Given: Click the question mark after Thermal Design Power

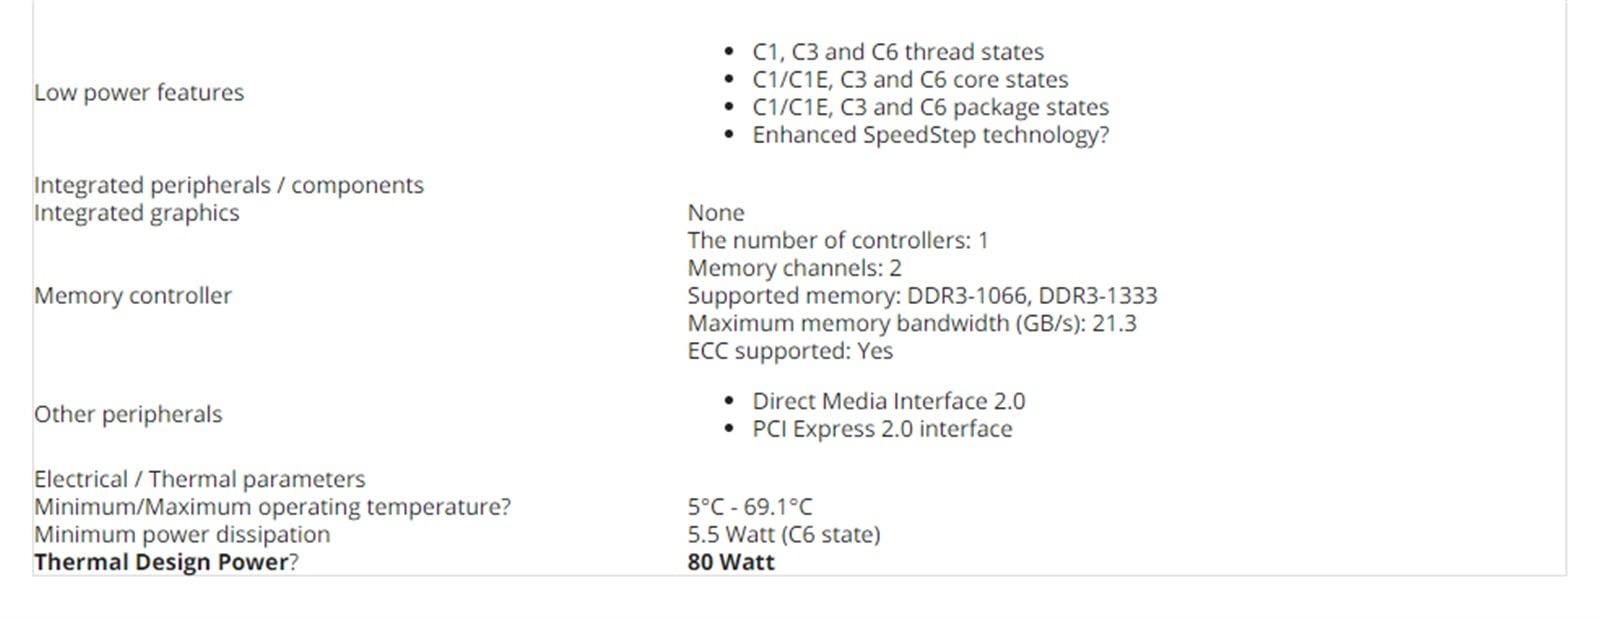Looking at the screenshot, I should click(x=293, y=562).
